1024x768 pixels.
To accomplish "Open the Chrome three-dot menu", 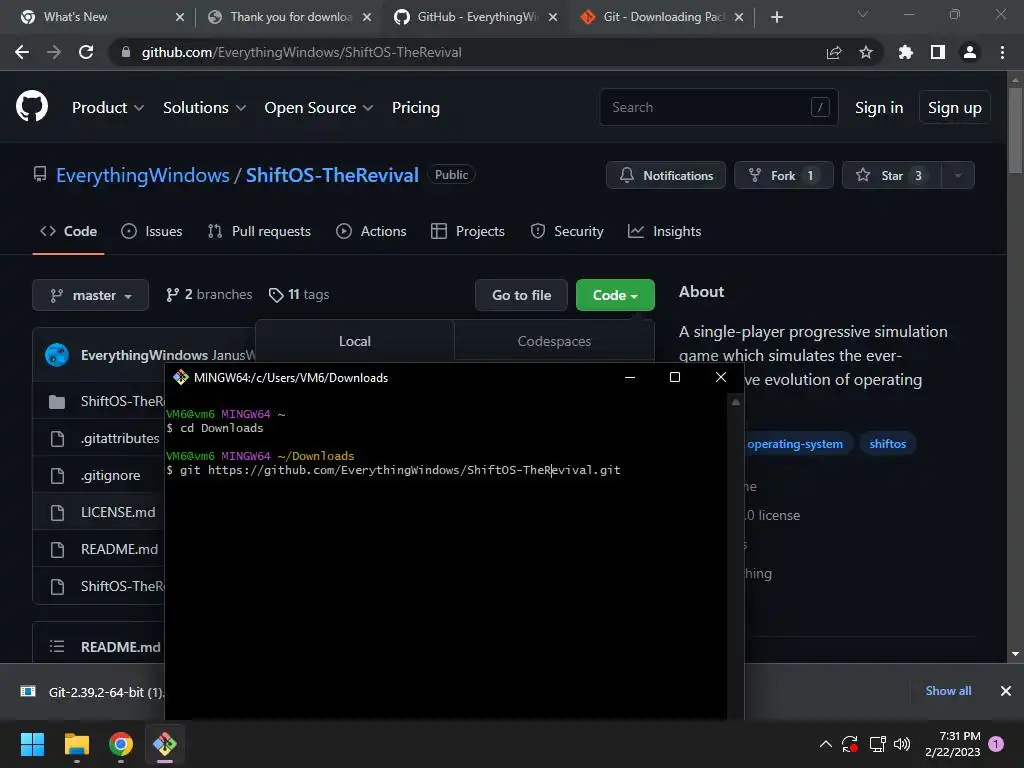I will (x=1002, y=52).
